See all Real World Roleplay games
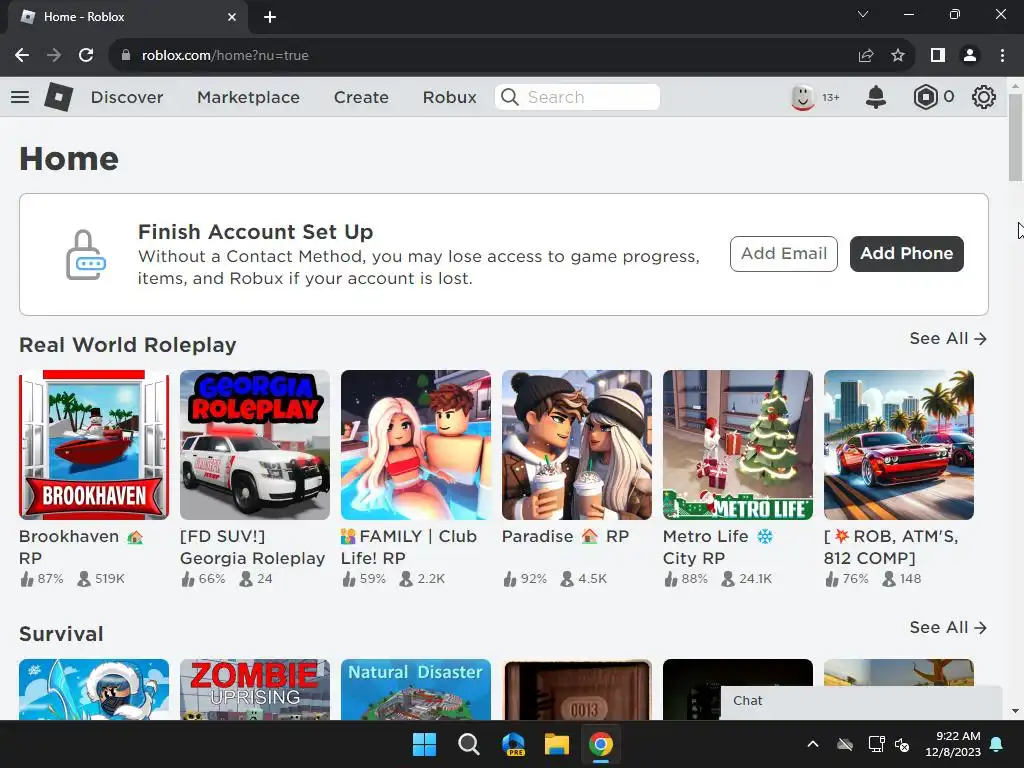Image resolution: width=1024 pixels, height=768 pixels. coord(948,338)
